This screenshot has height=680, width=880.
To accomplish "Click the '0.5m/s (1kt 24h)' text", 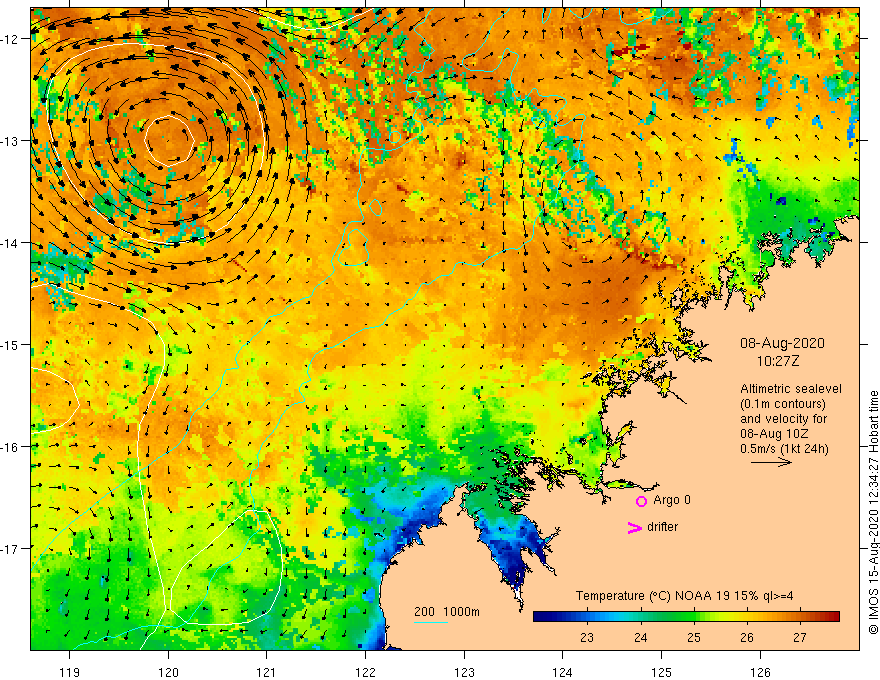I will (784, 449).
